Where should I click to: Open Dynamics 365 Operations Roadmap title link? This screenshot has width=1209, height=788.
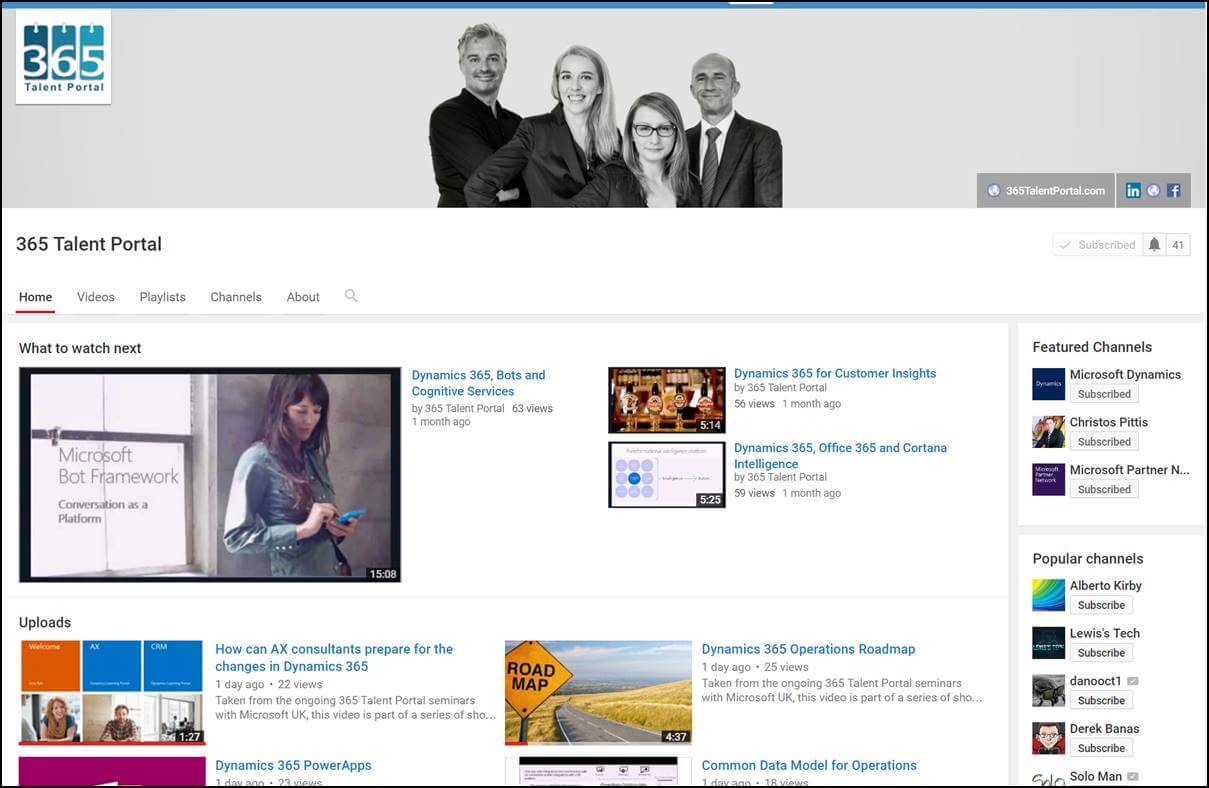(808, 649)
